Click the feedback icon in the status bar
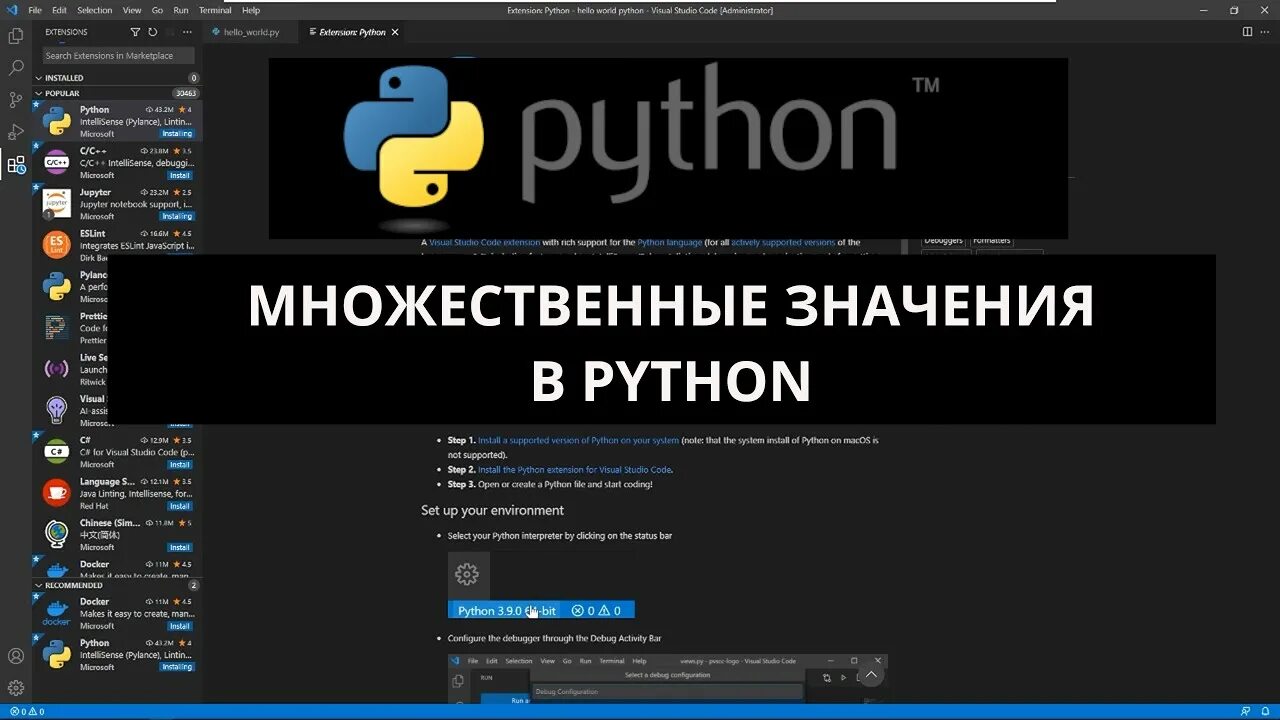1280x720 pixels. (x=1245, y=712)
